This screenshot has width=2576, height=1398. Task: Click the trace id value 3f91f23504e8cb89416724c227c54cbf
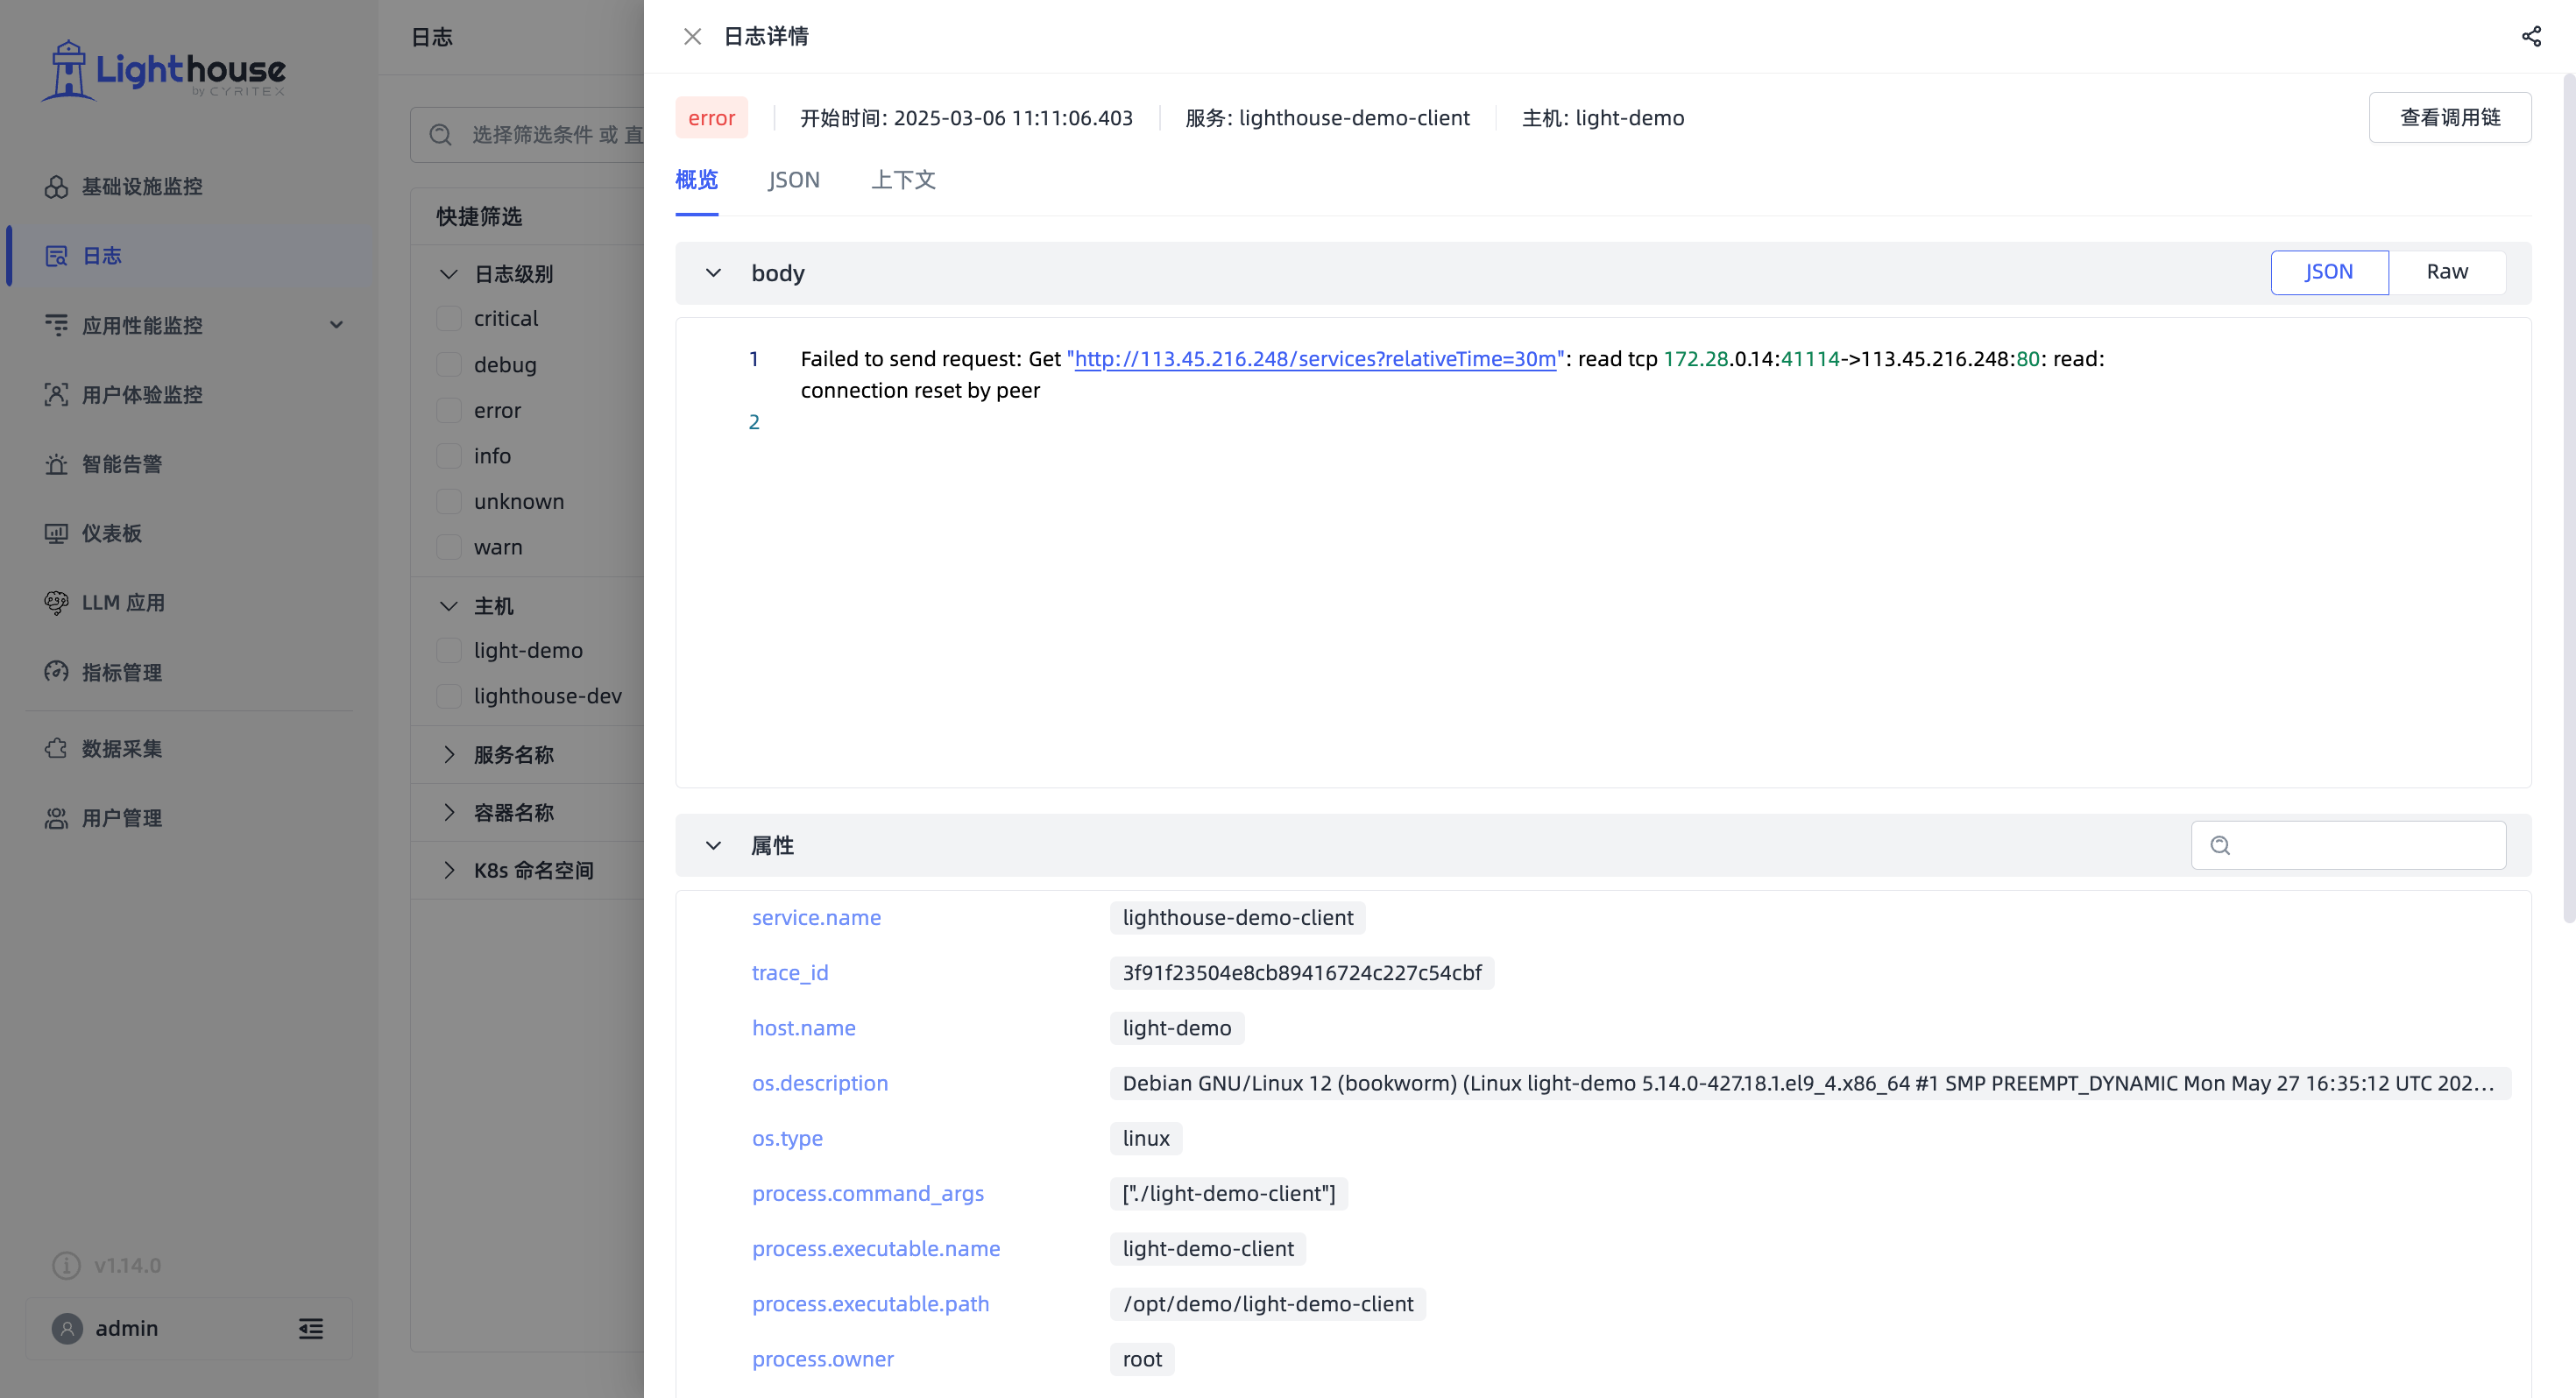(1302, 973)
